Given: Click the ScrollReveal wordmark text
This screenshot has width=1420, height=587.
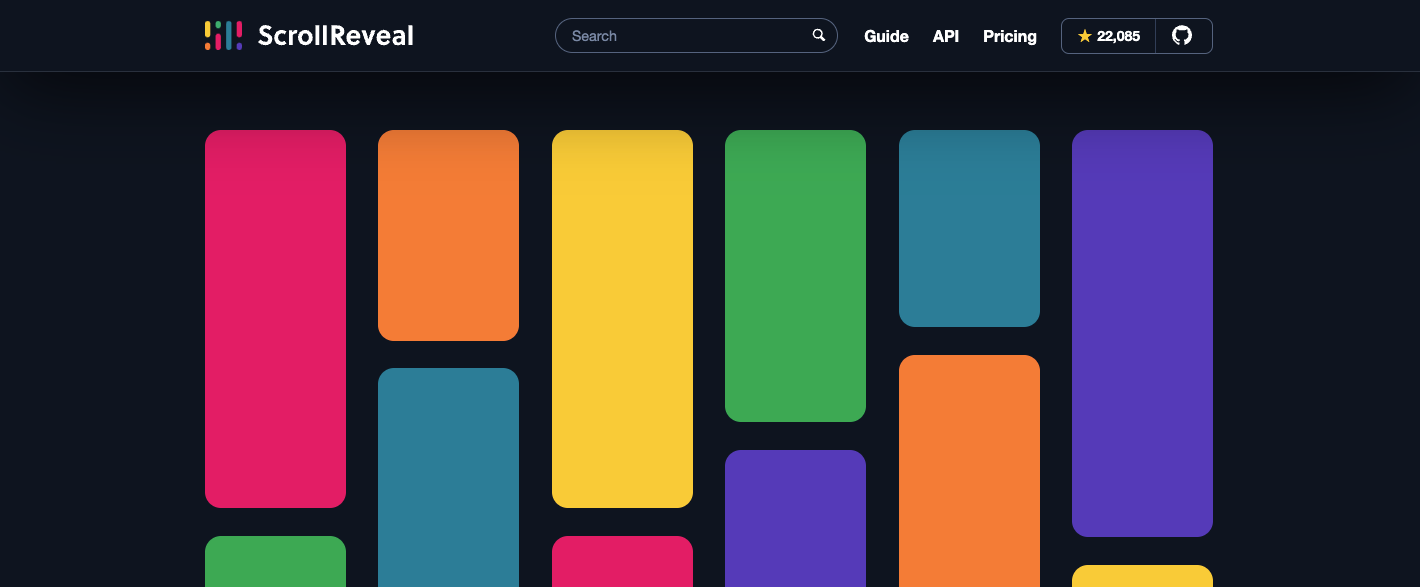Looking at the screenshot, I should tap(335, 36).
